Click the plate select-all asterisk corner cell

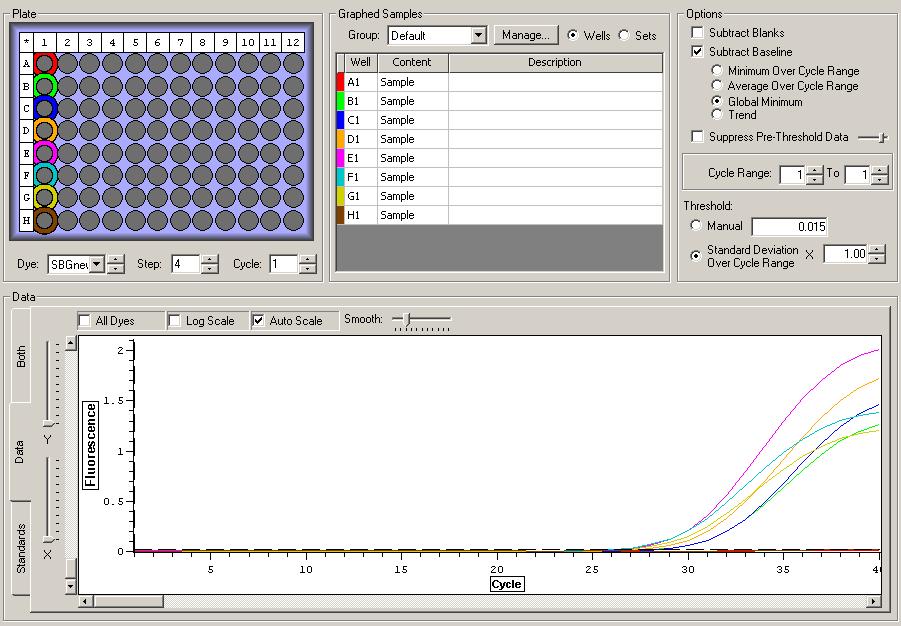pos(26,42)
